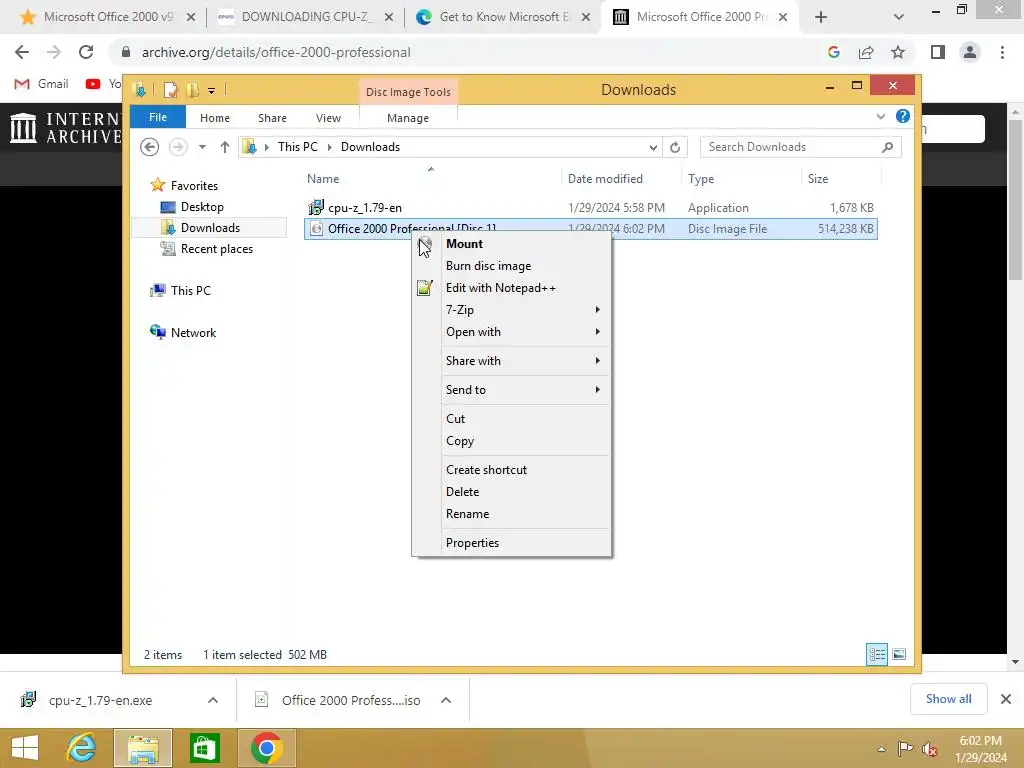Image resolution: width=1024 pixels, height=768 pixels.
Task: Bookmark this page star icon
Action: [898, 52]
